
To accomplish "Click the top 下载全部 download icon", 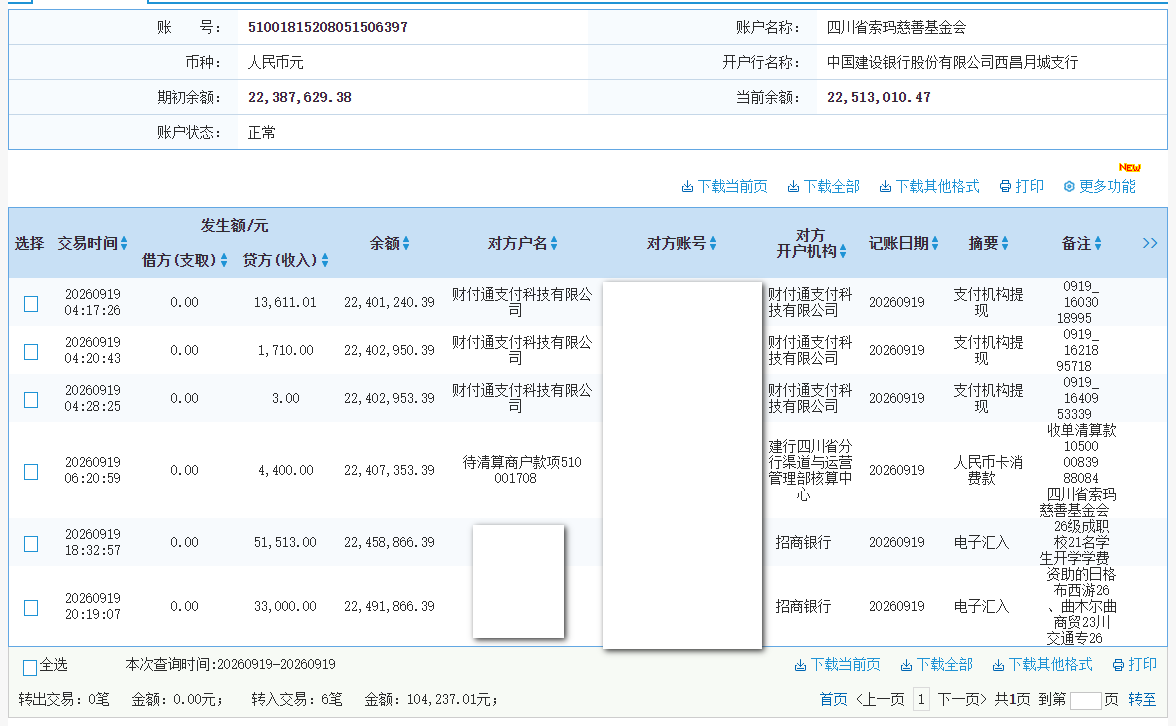I will [x=793, y=187].
